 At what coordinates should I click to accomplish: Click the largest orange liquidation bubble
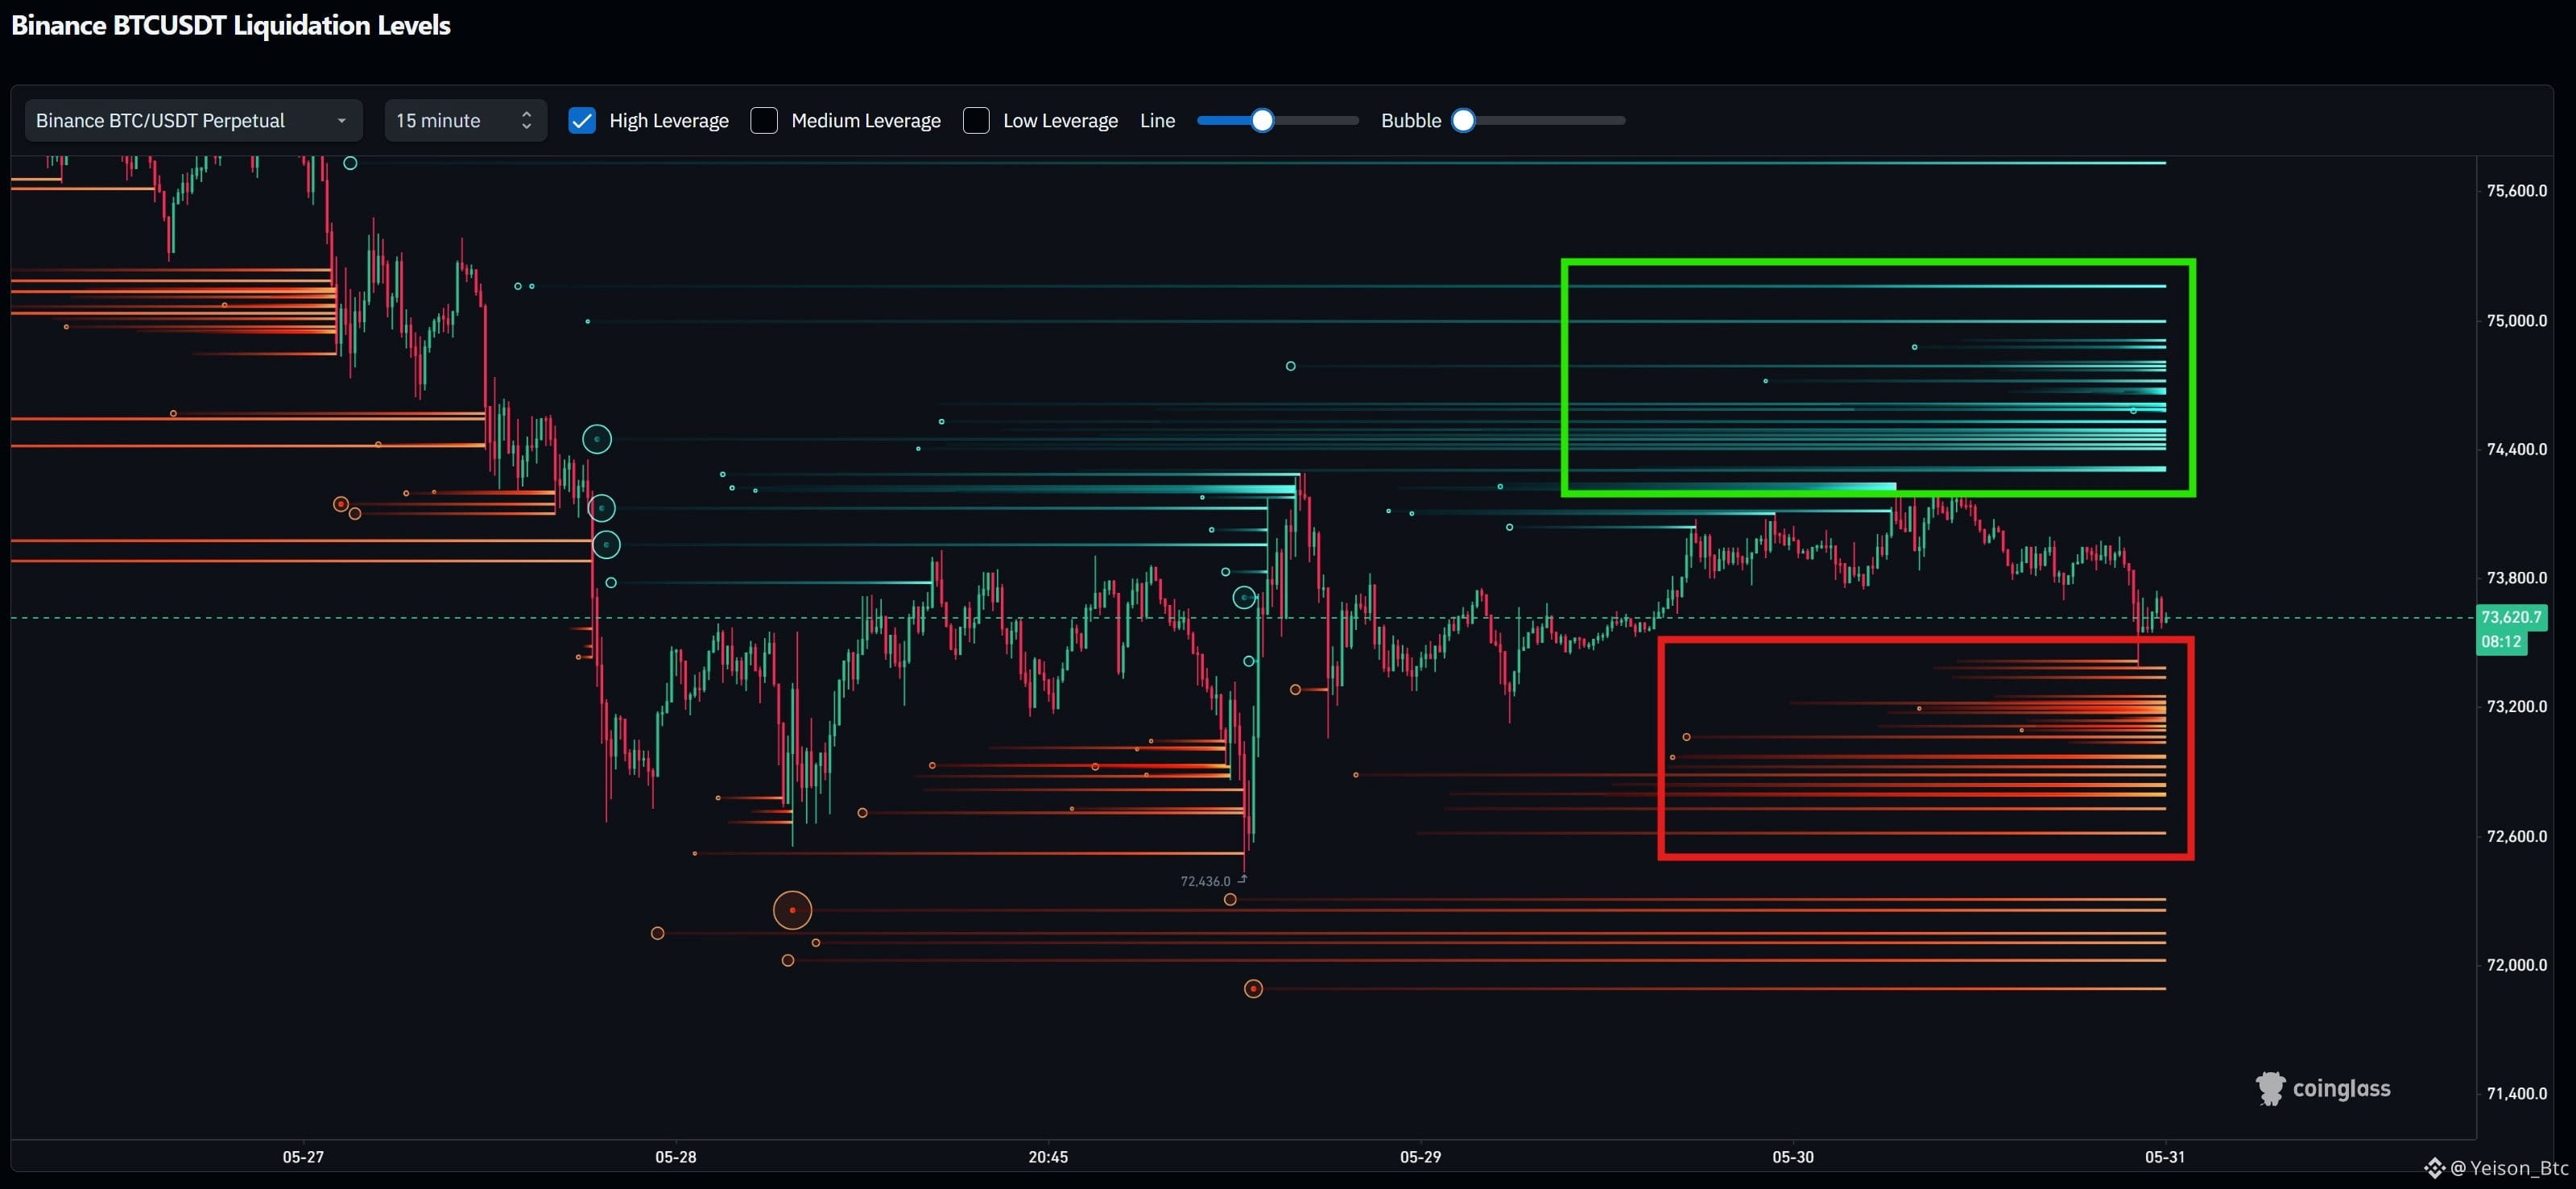[792, 910]
